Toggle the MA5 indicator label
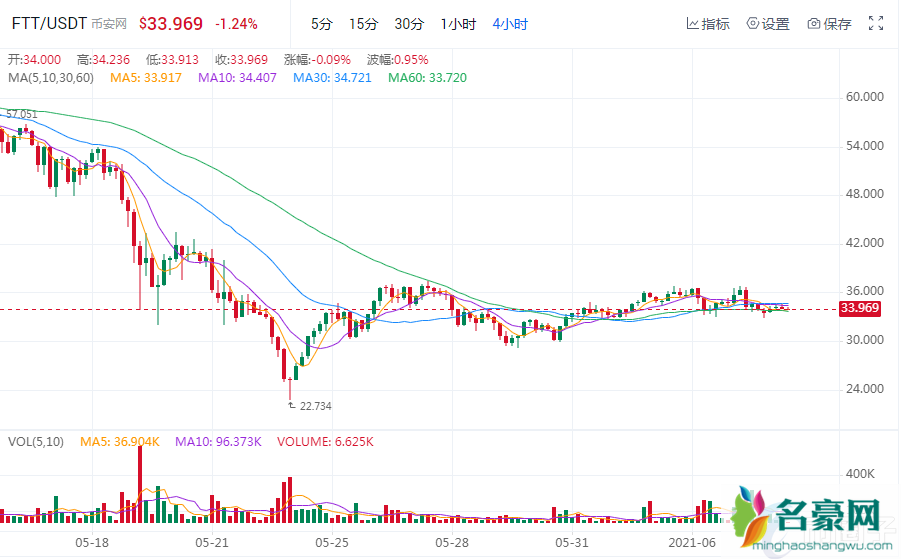 [x=148, y=77]
